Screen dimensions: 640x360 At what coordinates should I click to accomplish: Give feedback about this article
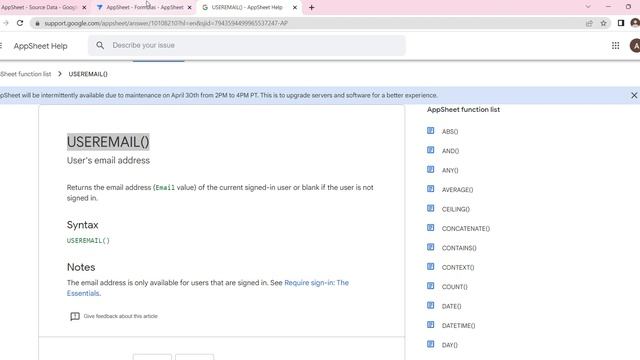pos(120,316)
